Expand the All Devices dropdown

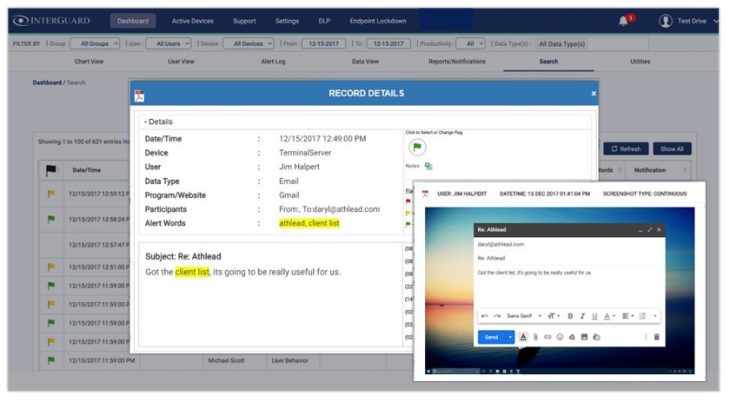tap(247, 44)
